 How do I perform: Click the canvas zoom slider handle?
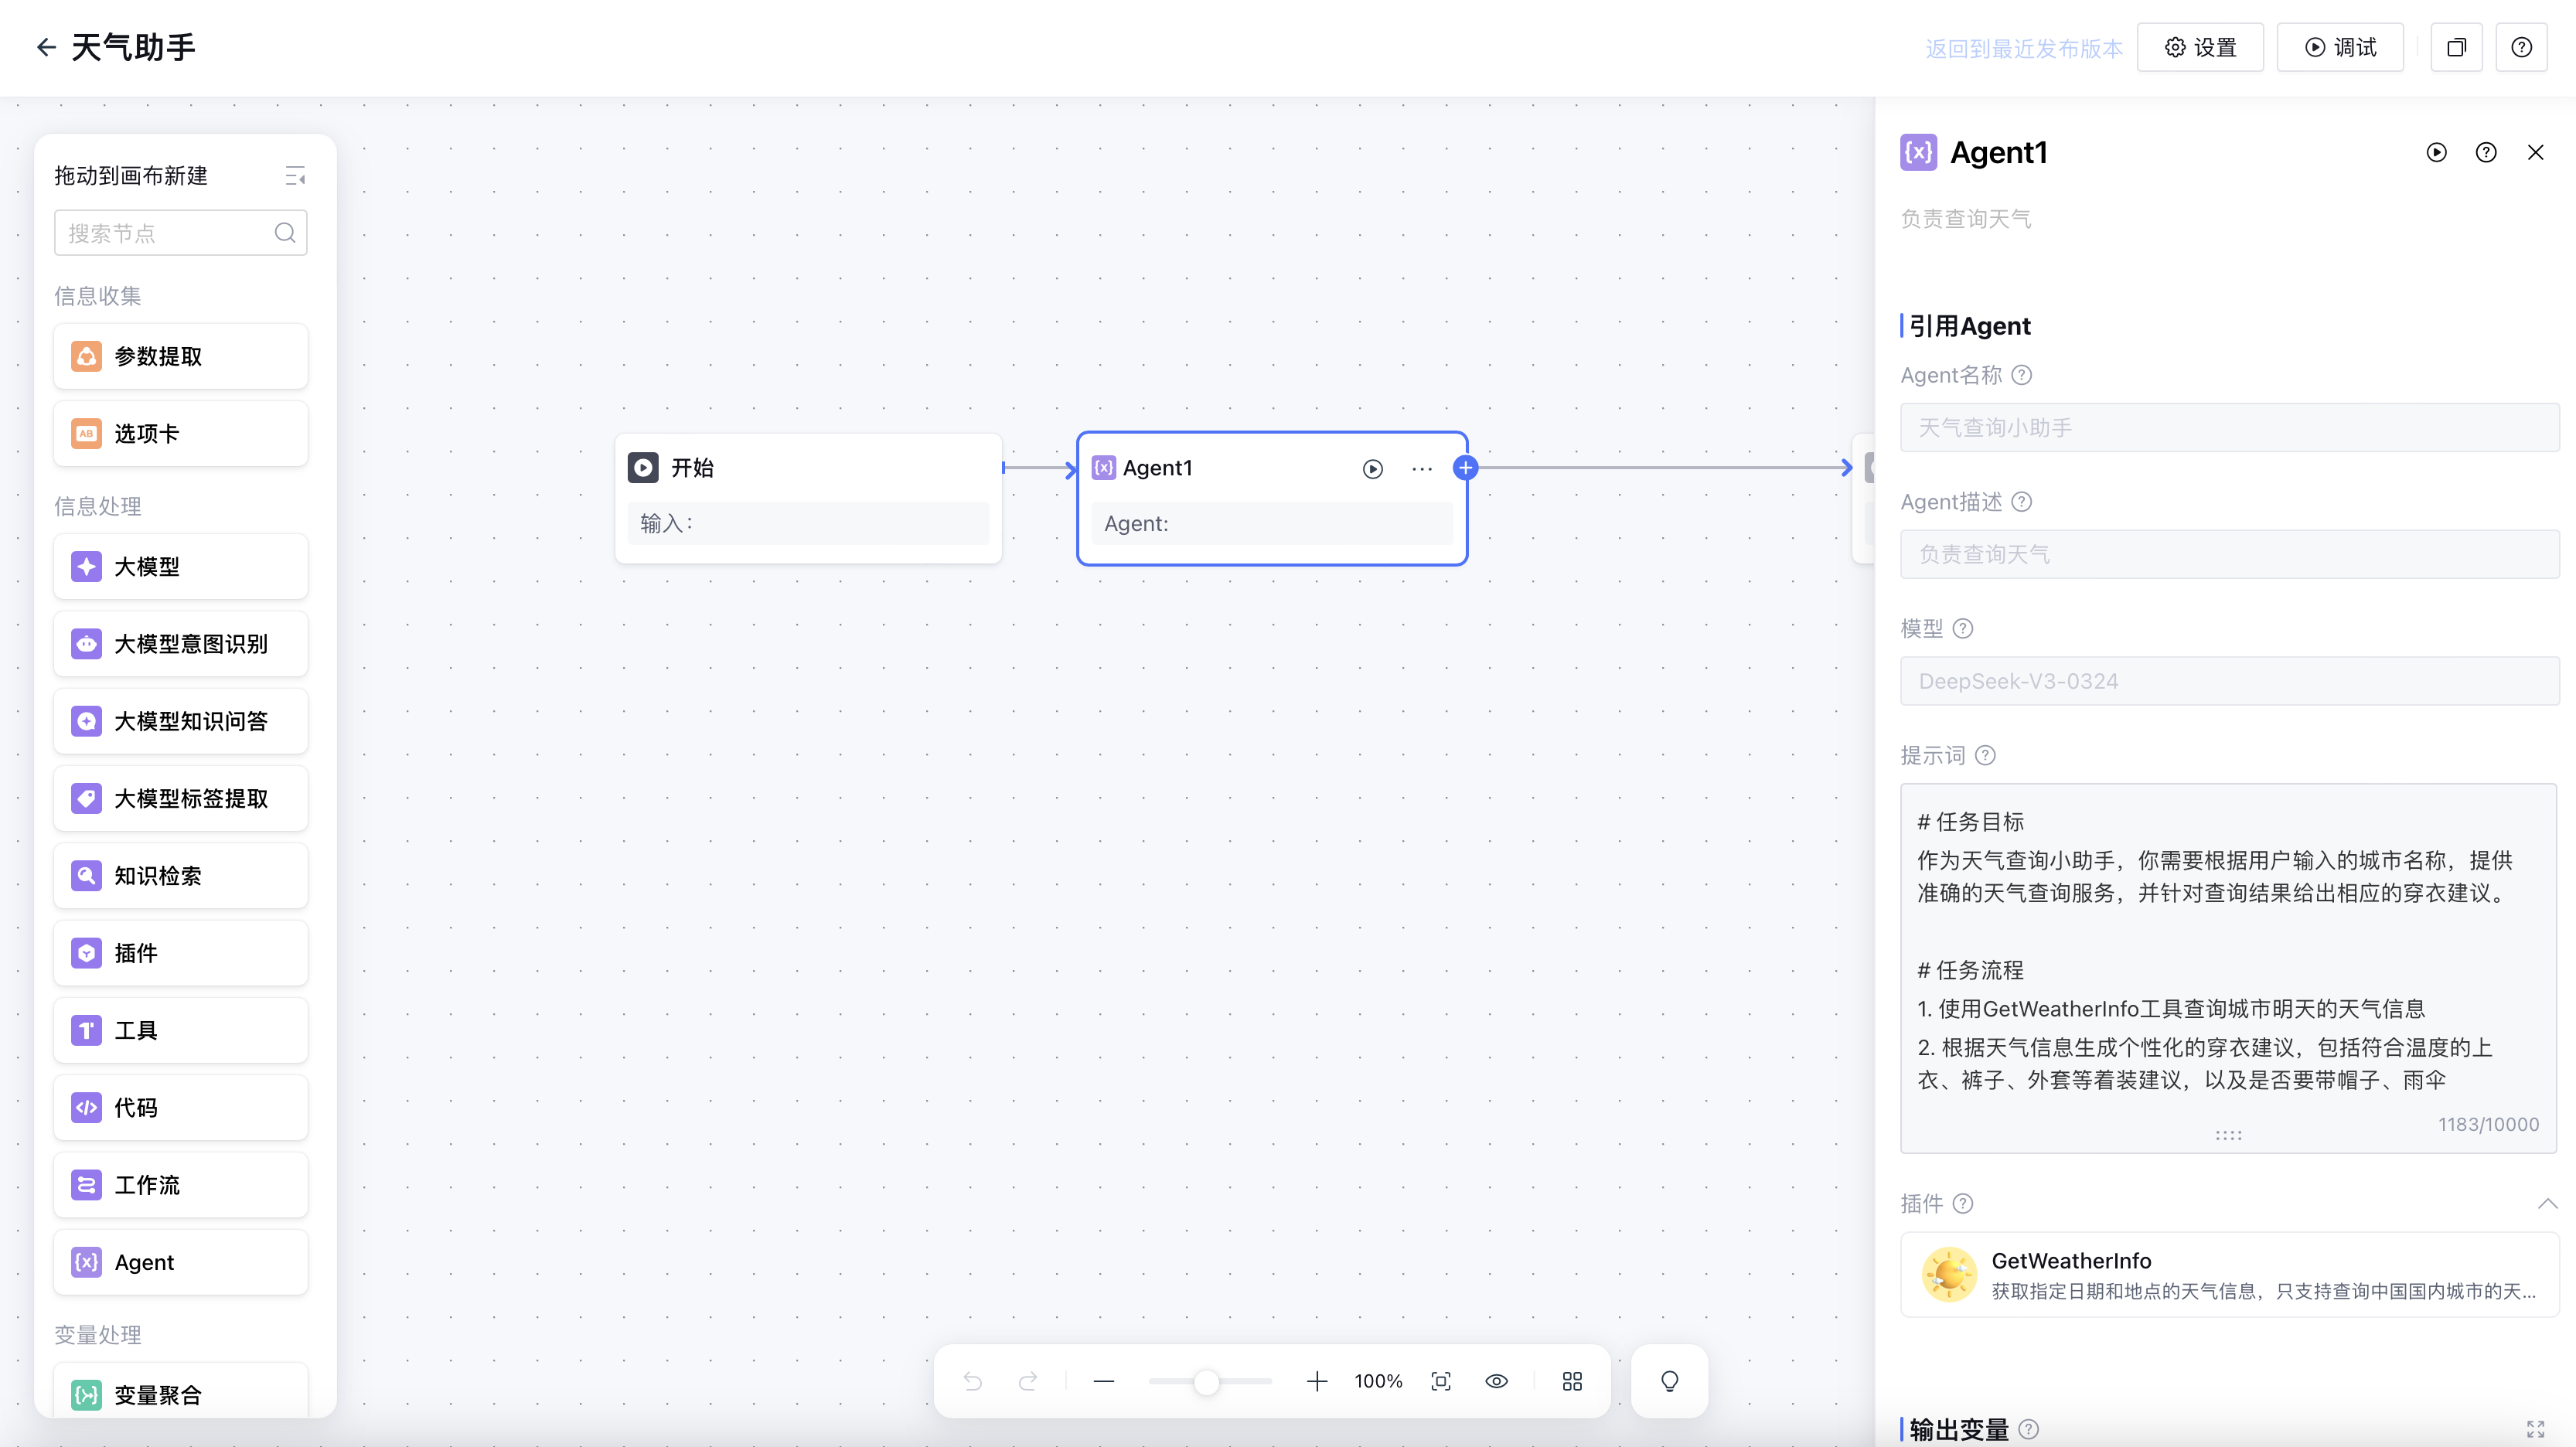pos(1207,1381)
